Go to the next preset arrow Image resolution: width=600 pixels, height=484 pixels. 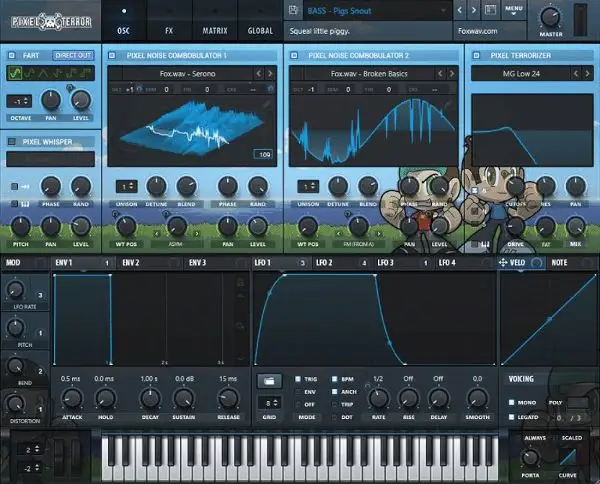pyautogui.click(x=476, y=11)
